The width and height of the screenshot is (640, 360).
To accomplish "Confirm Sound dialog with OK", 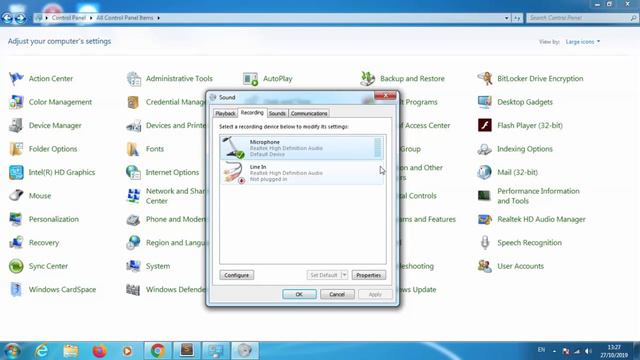I will (x=299, y=294).
